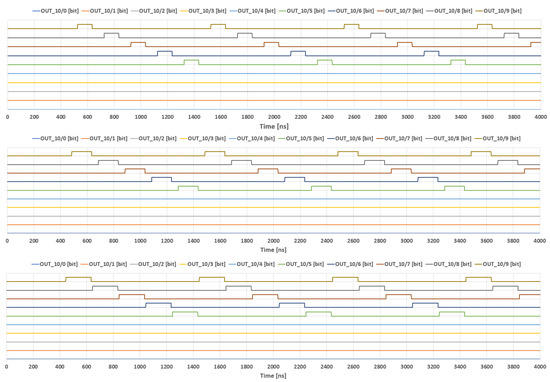Select the Time [ns] axis title of middle chart
Viewport: 550px width, 382px height.
click(x=273, y=250)
